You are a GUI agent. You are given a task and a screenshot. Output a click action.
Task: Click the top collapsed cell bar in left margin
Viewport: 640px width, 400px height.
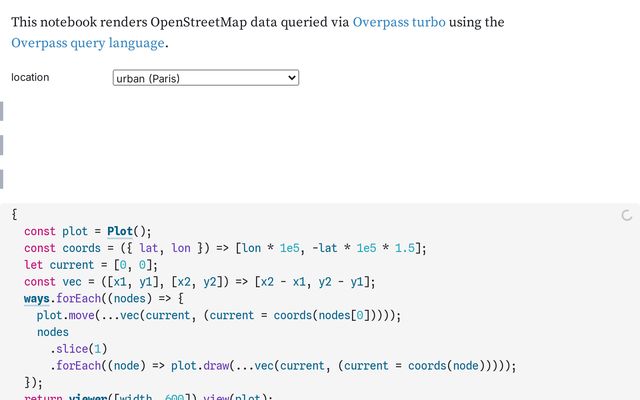tap(2, 110)
